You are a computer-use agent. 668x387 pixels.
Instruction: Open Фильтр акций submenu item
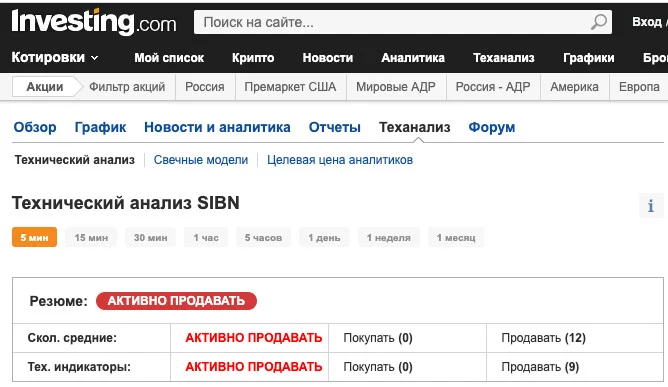point(127,87)
